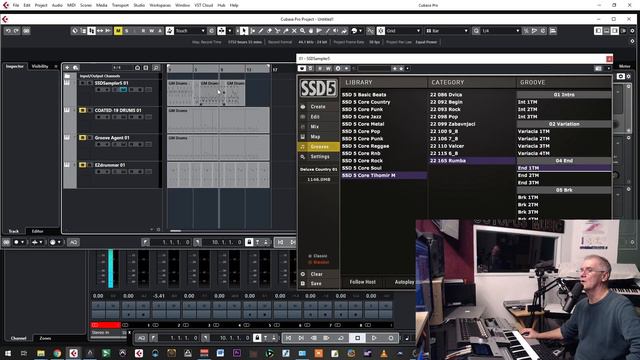Toggle the show left zone button
Viewport: 640px width, 360px height.
(598, 31)
